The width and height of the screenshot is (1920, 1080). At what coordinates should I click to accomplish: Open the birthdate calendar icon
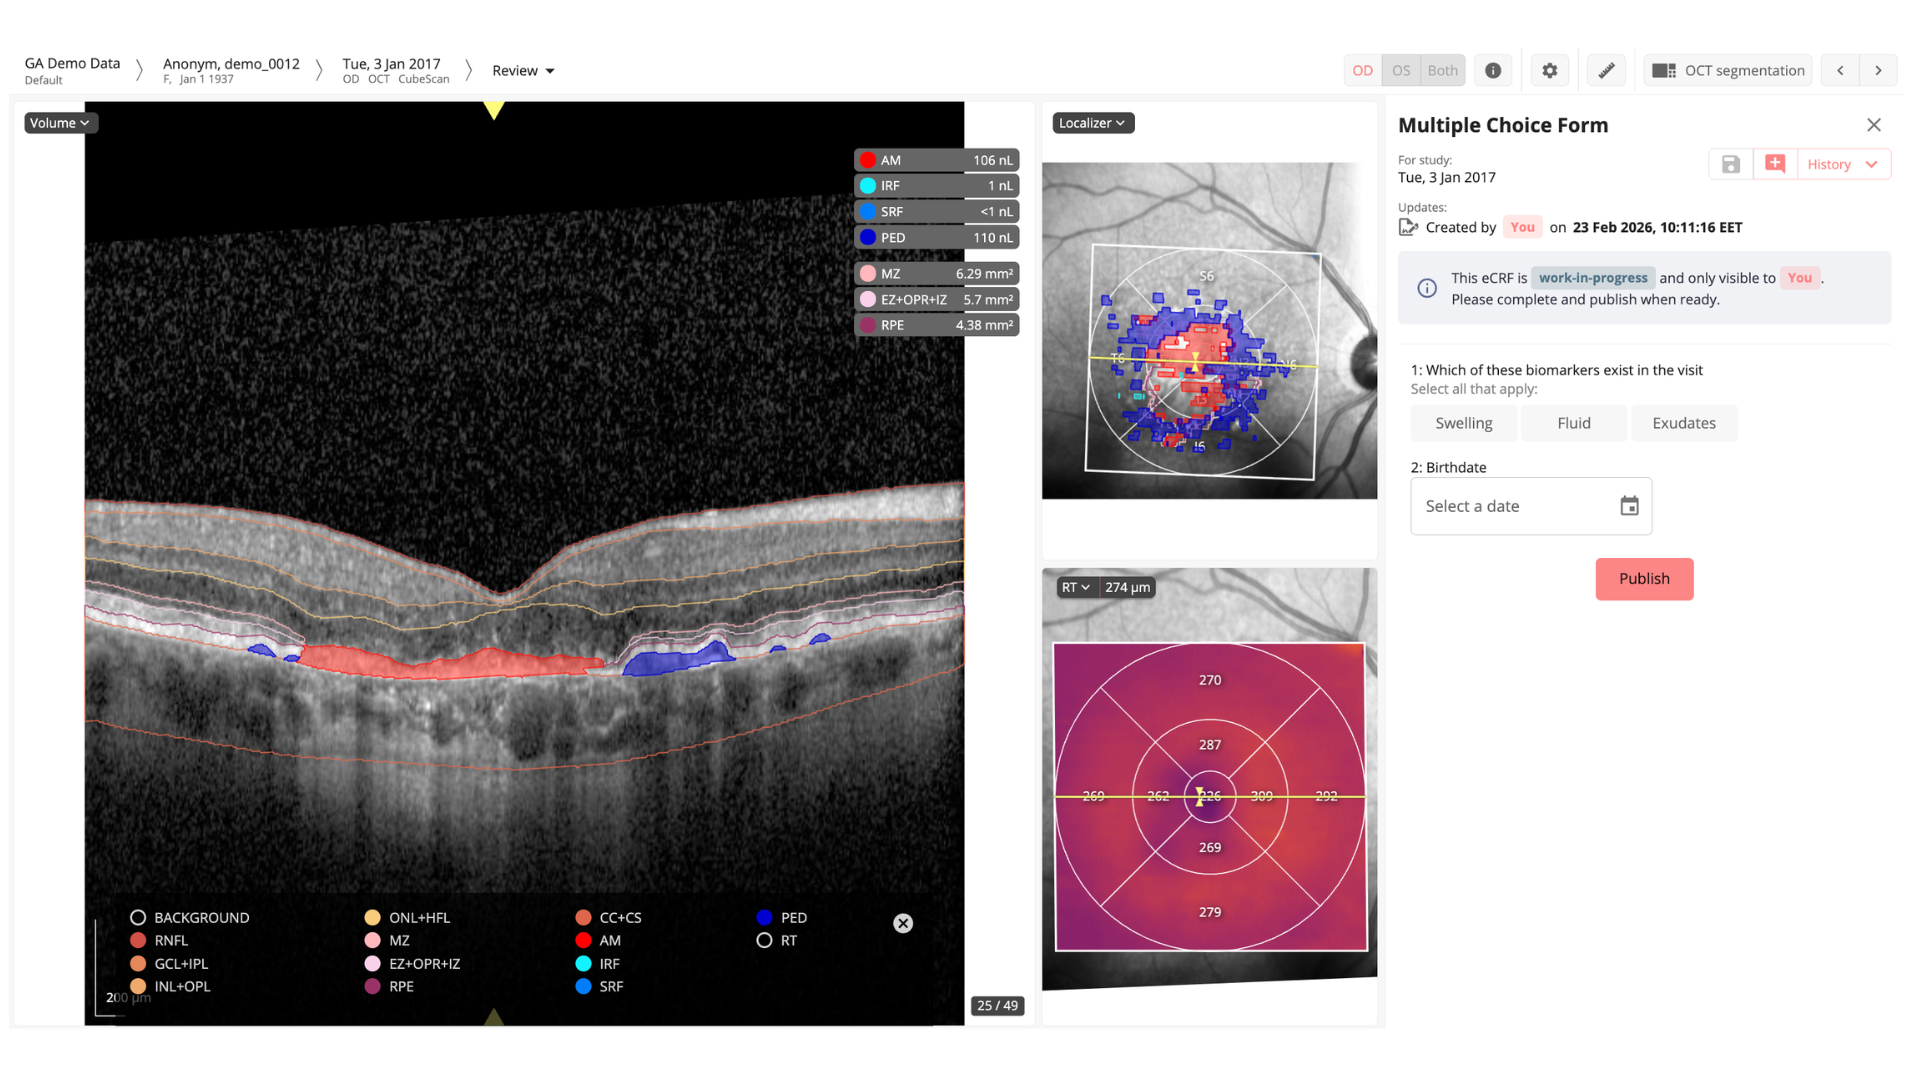[x=1629, y=506]
